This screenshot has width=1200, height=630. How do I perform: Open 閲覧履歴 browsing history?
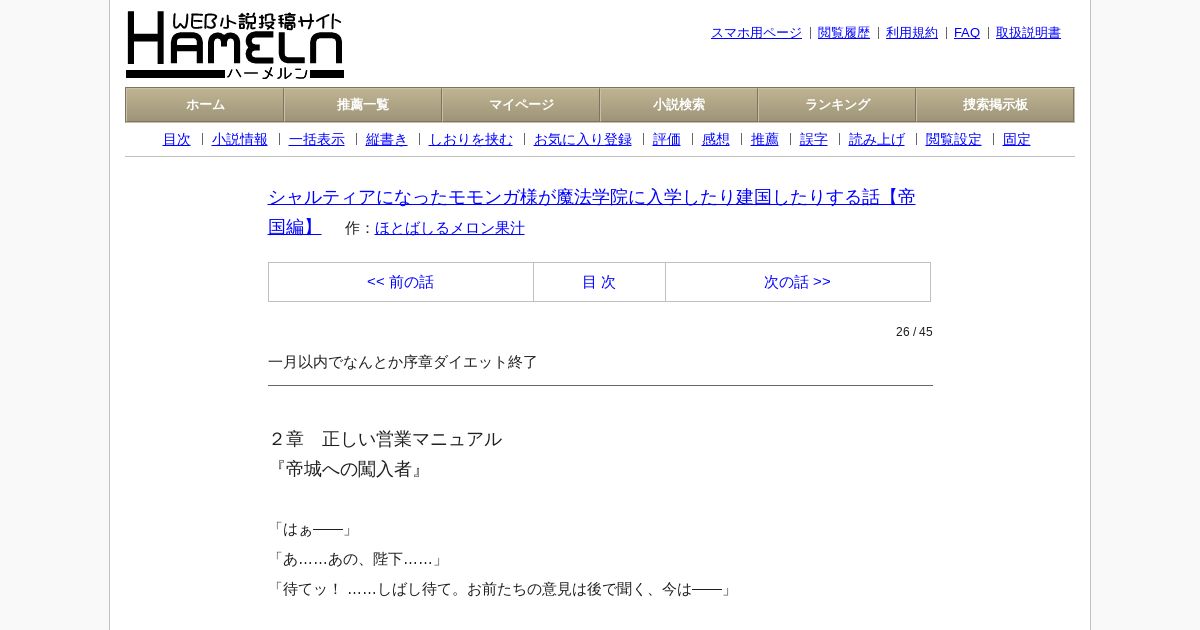coord(844,33)
